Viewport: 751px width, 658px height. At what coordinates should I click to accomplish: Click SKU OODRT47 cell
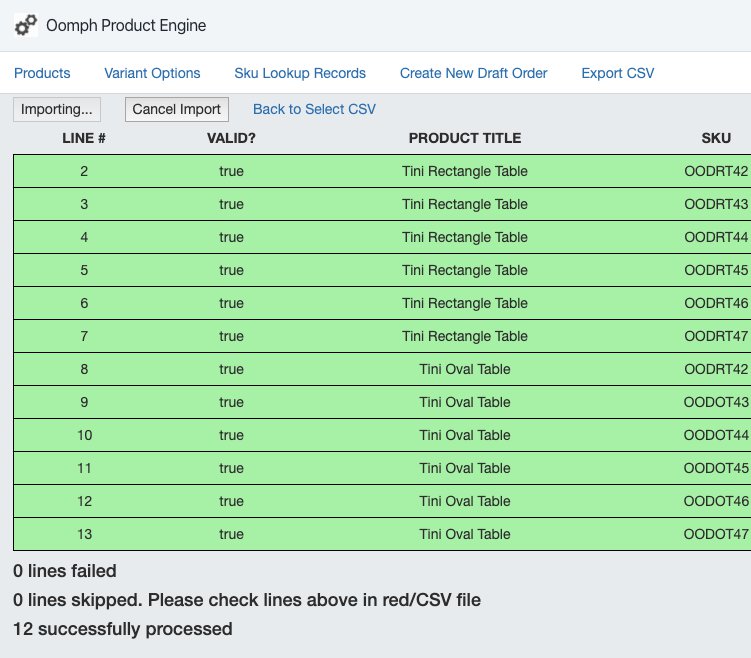click(x=716, y=336)
